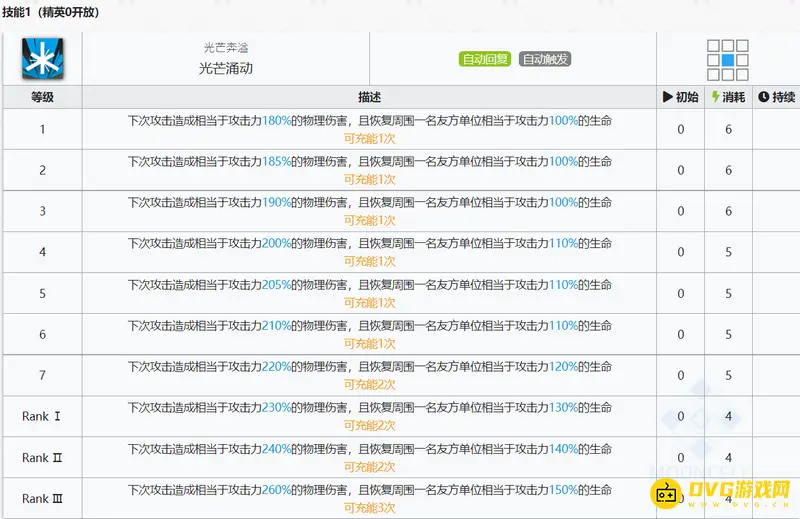Click the skill subtitle 光芒奔溢
Image resolution: width=800 pixels, height=519 pixels.
(226, 48)
